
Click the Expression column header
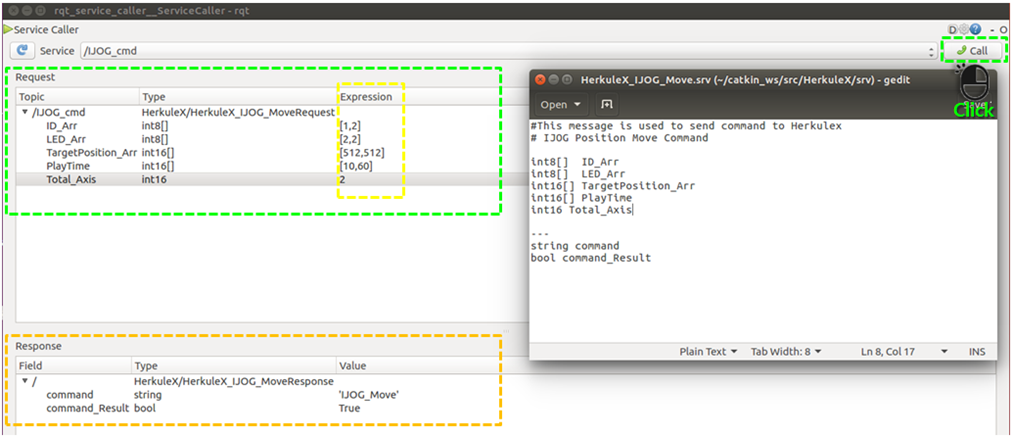pyautogui.click(x=366, y=96)
